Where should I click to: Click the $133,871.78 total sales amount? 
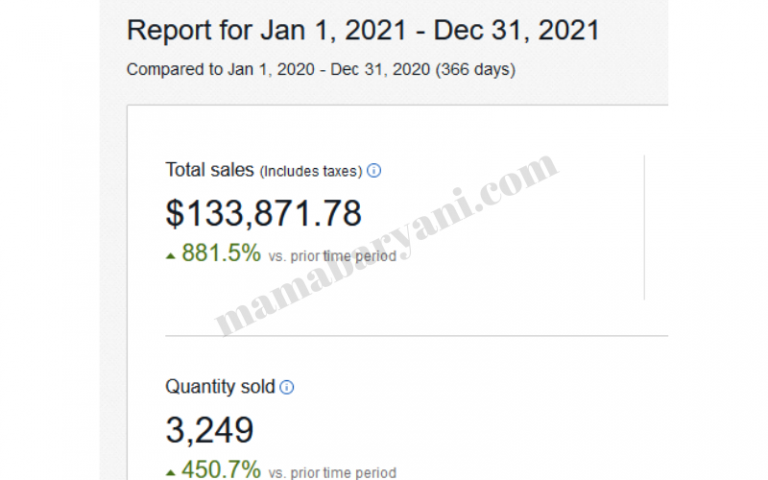tap(263, 213)
